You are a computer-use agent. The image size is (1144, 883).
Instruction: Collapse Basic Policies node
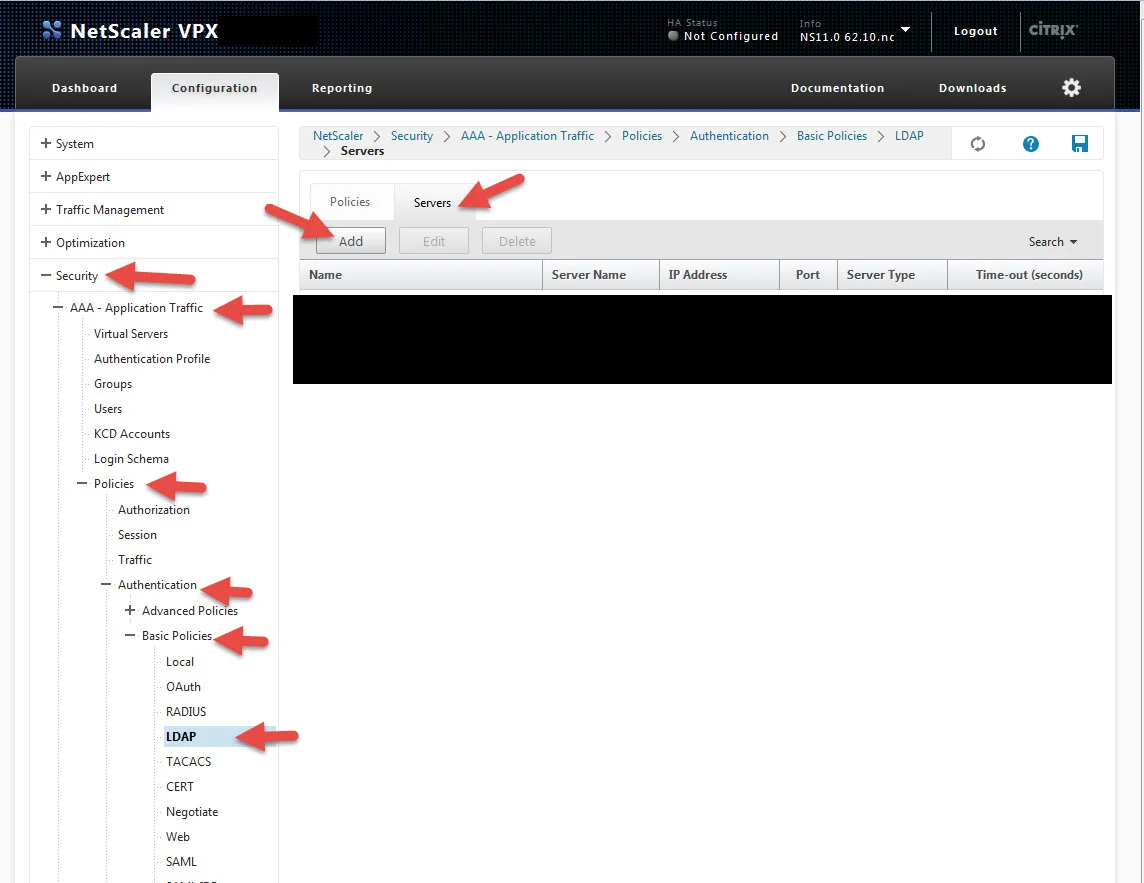[130, 635]
